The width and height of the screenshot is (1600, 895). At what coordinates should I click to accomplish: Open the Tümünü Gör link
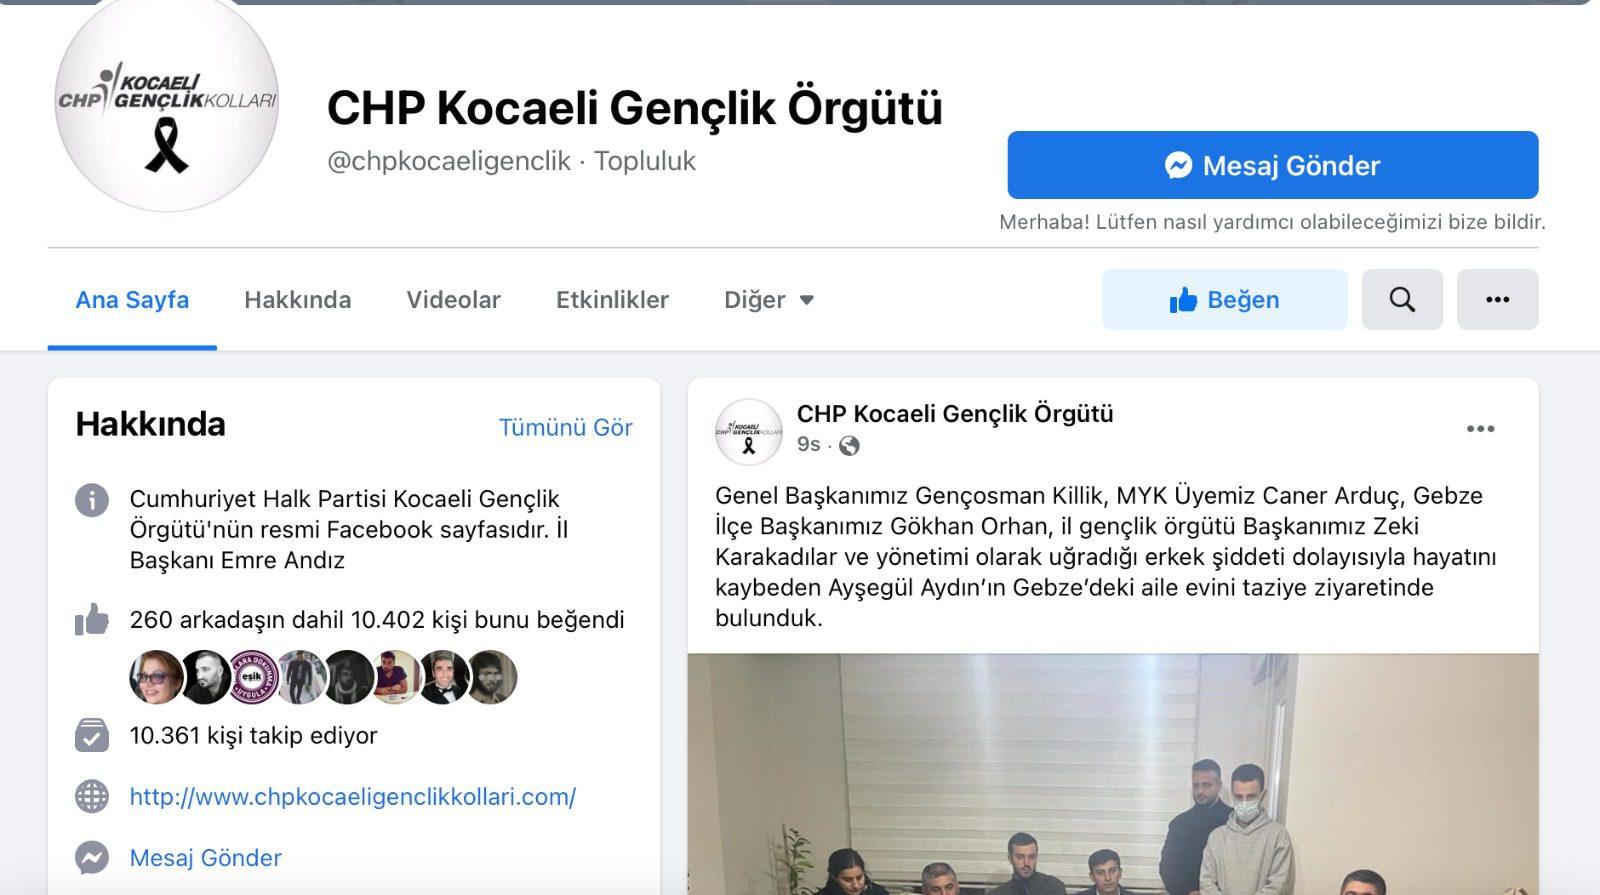pos(565,427)
